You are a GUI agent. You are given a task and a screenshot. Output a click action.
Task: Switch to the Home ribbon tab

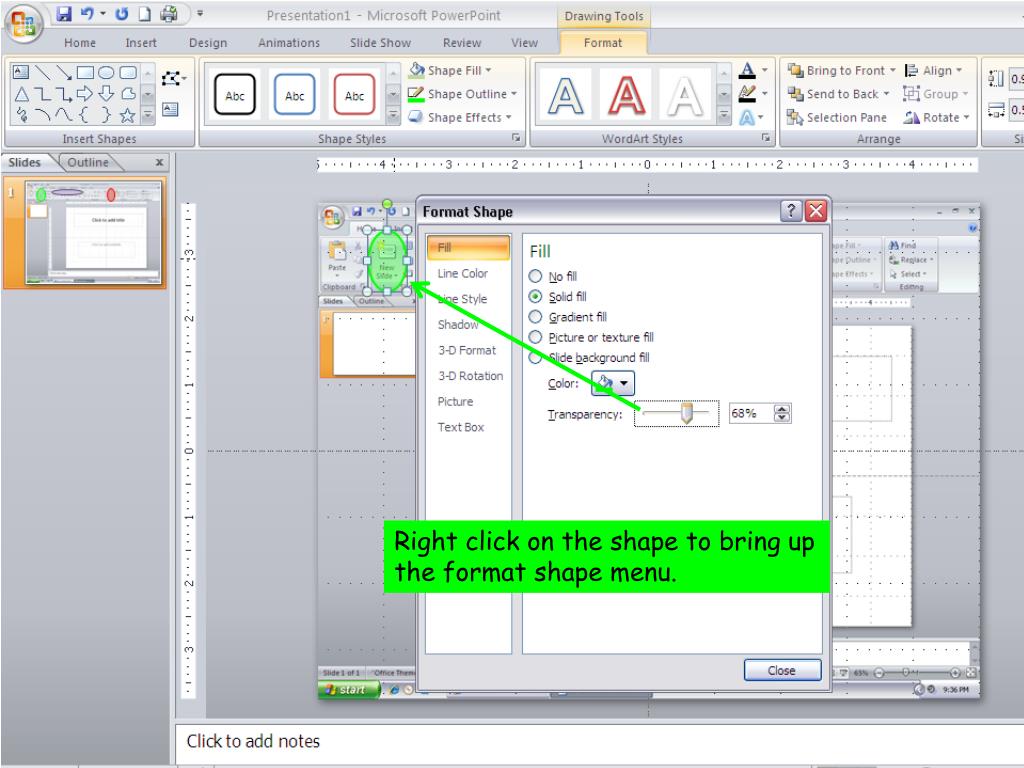pos(80,42)
